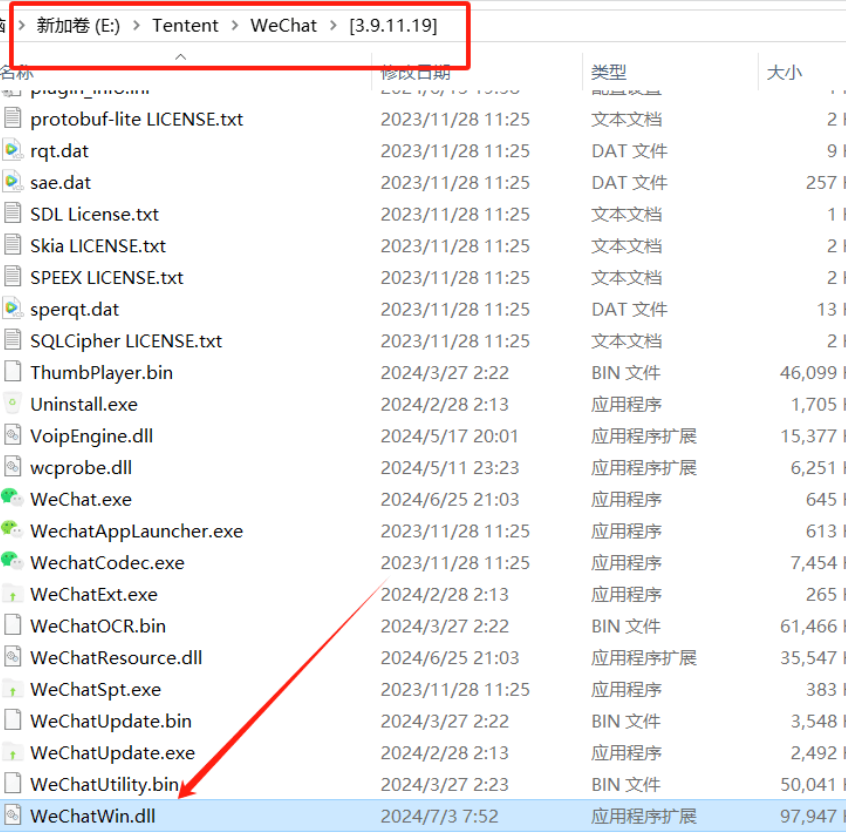The width and height of the screenshot is (846, 835).
Task: Click the WeChatResource.dll file icon
Action: coord(12,657)
